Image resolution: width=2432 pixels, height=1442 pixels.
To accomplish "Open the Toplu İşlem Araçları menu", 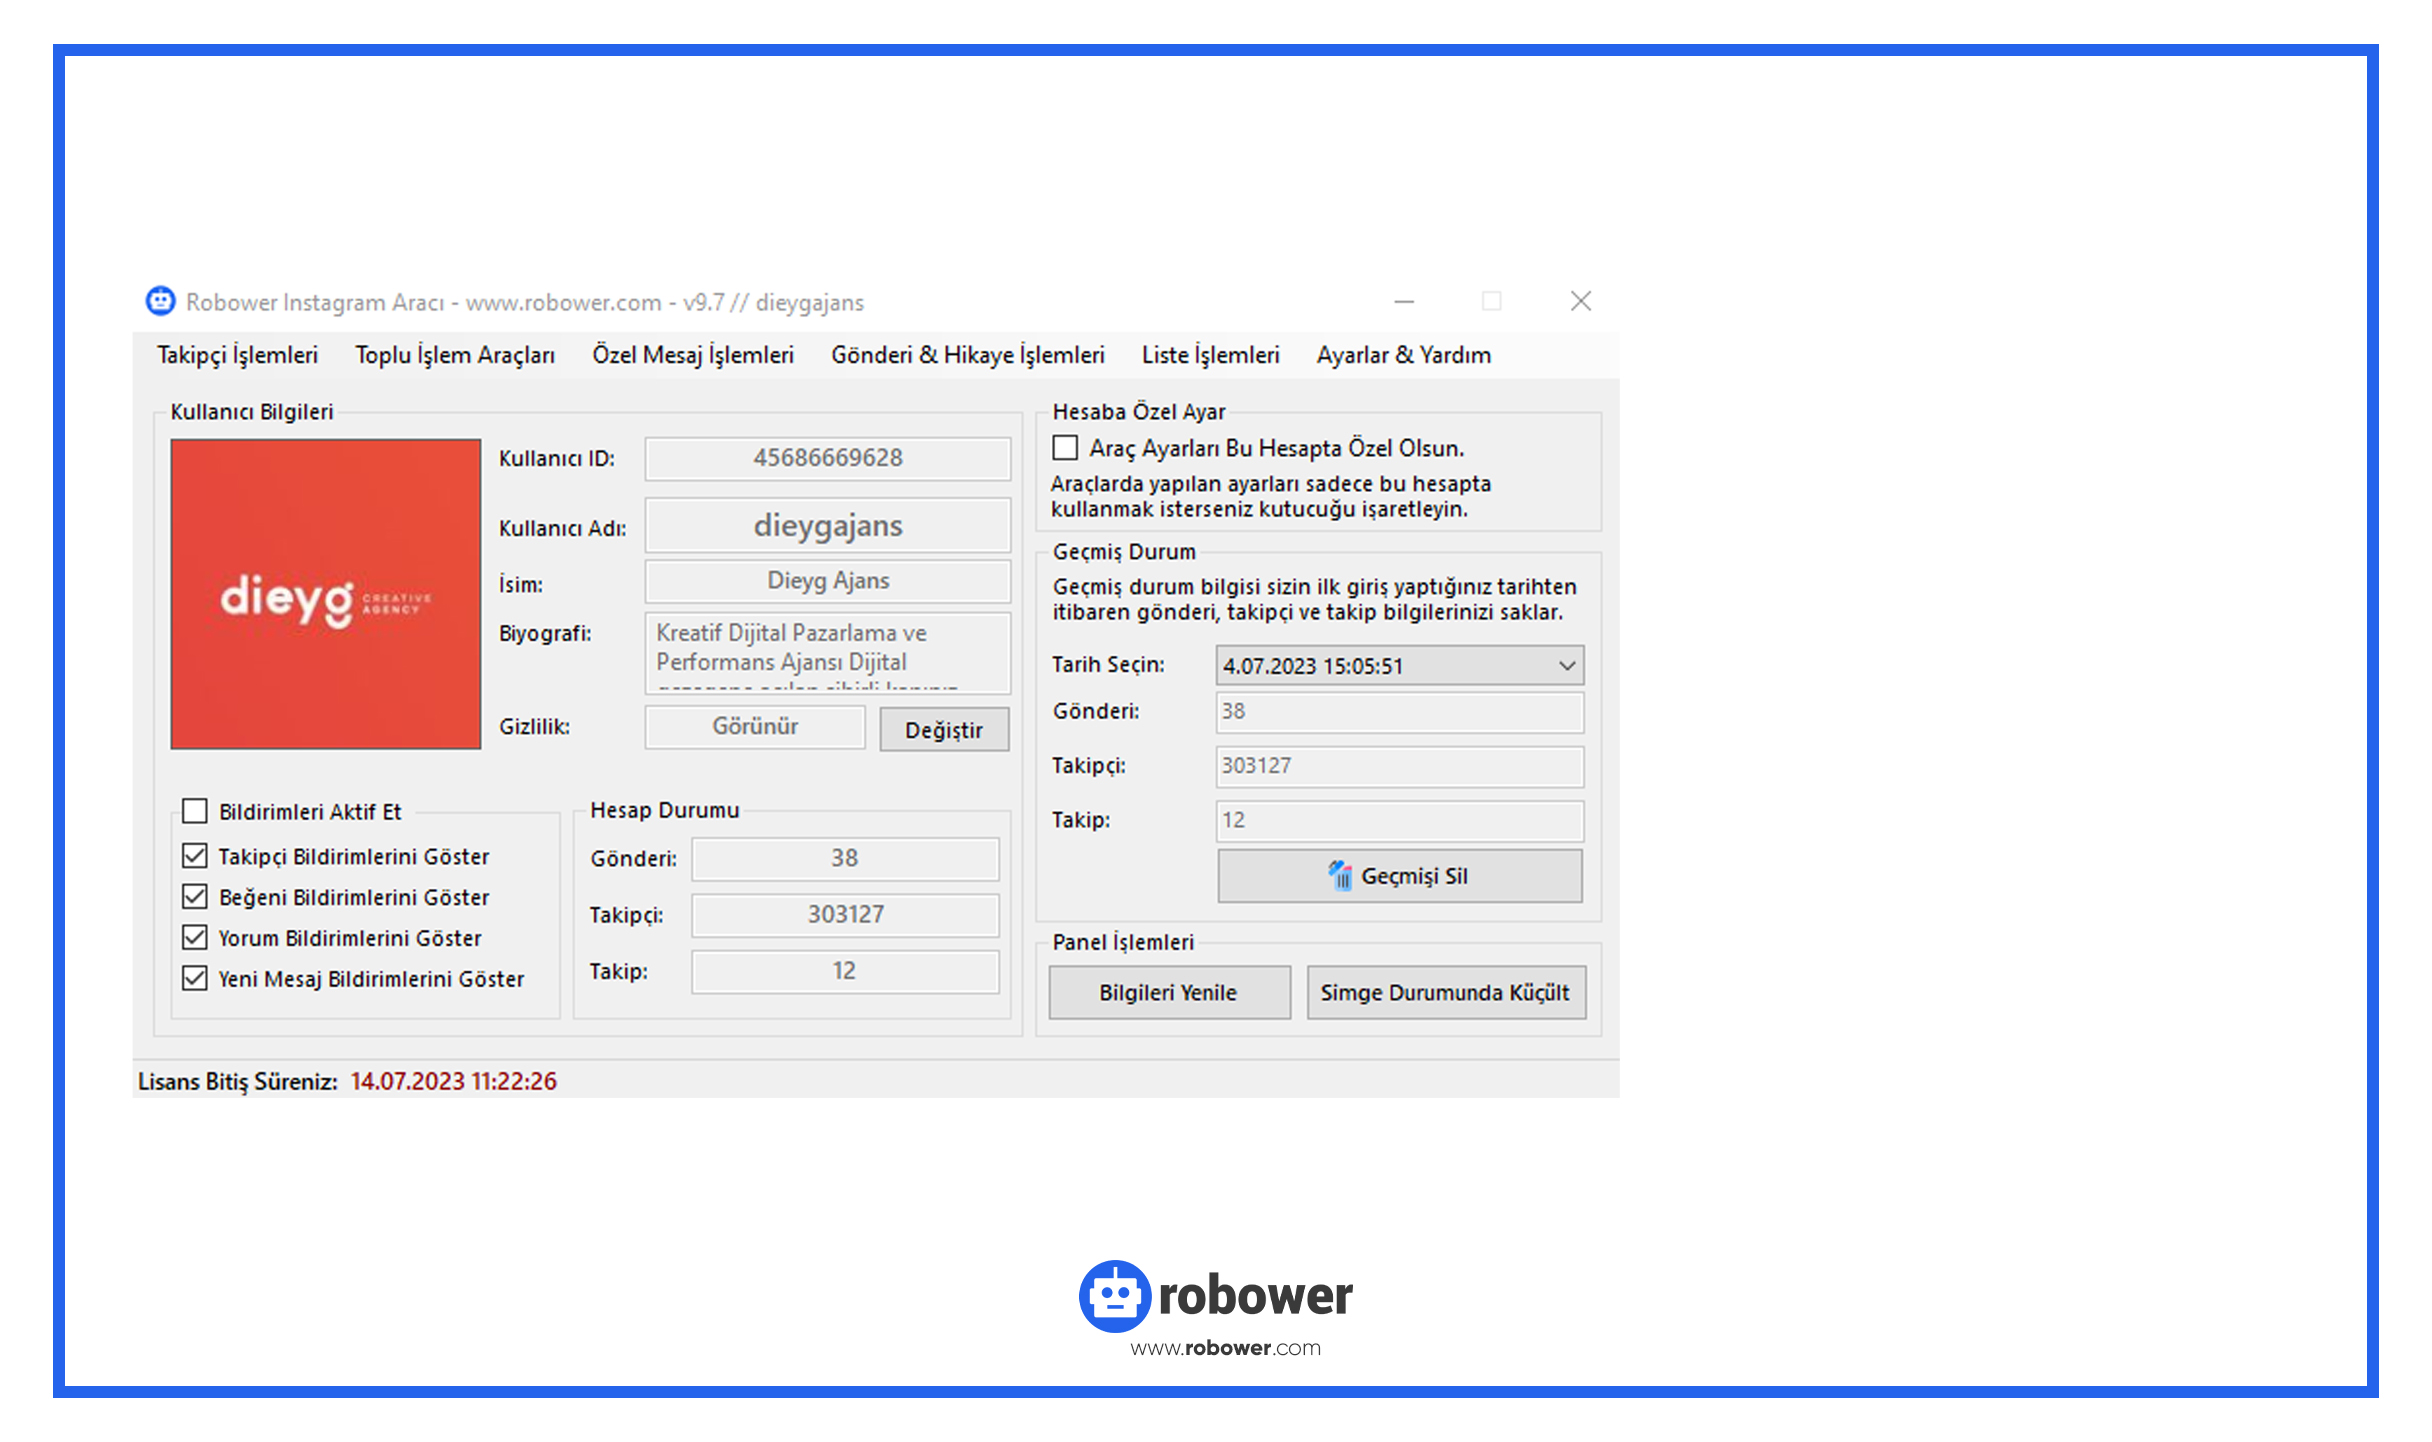I will pos(455,355).
